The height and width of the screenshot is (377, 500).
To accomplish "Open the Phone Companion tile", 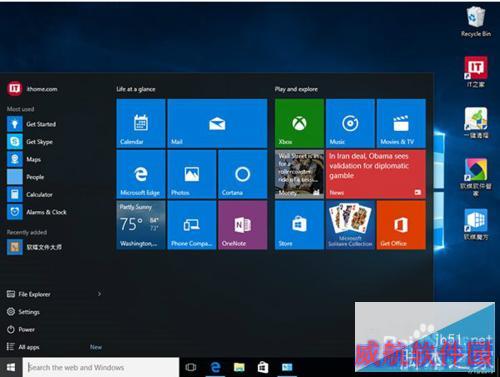I will click(x=192, y=225).
